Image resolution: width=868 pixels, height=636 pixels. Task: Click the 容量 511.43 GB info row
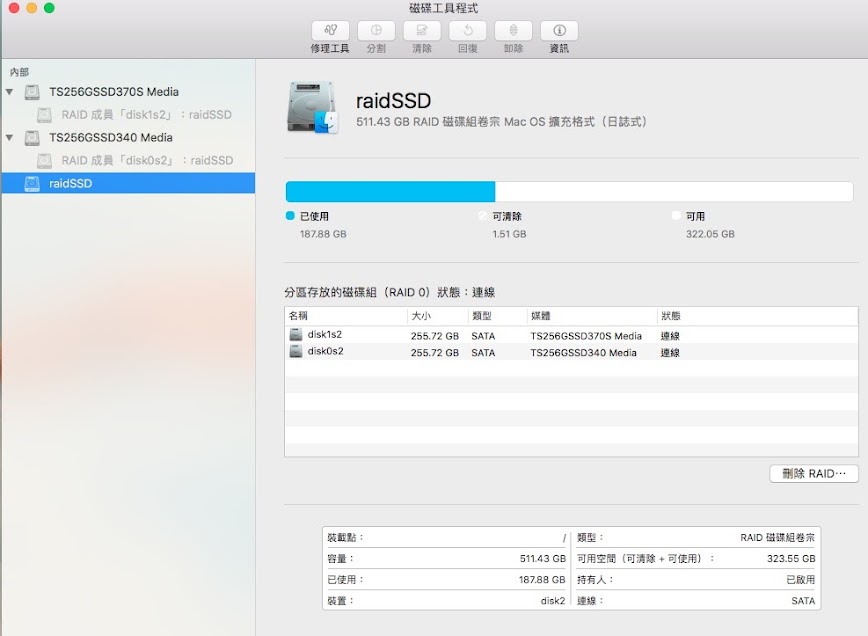[446, 559]
